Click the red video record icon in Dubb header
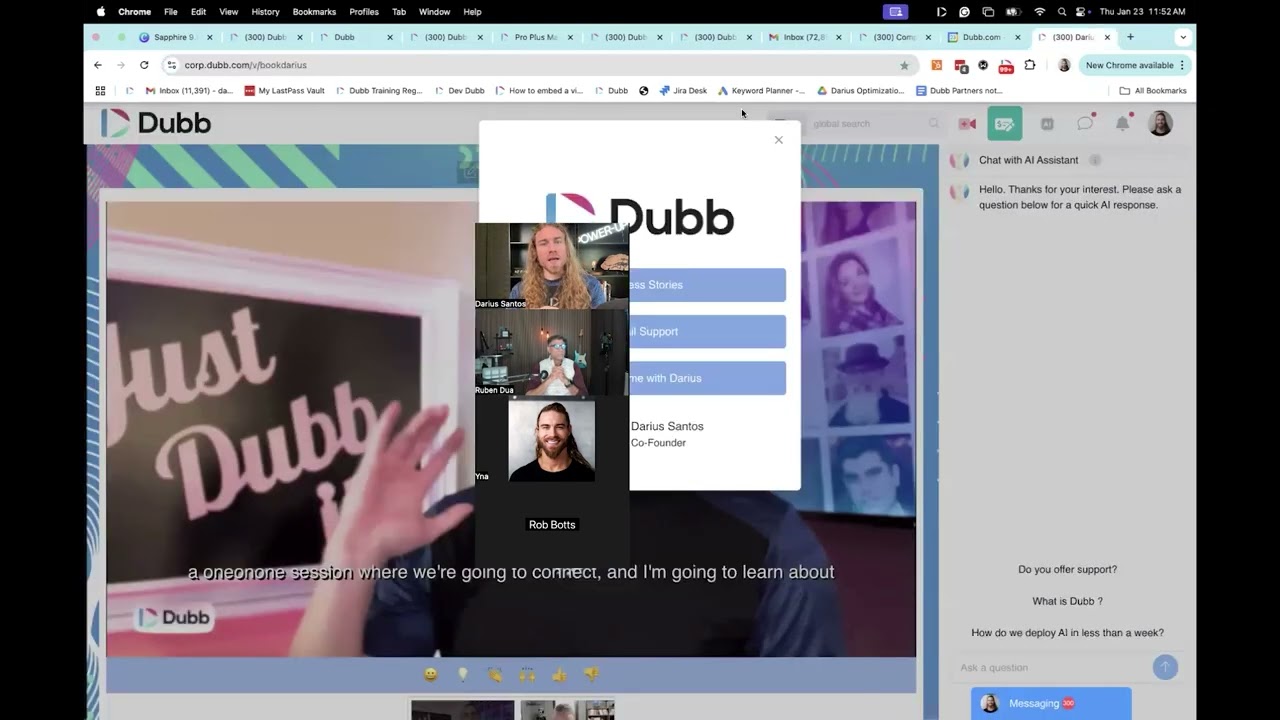This screenshot has height=720, width=1280. click(x=967, y=124)
